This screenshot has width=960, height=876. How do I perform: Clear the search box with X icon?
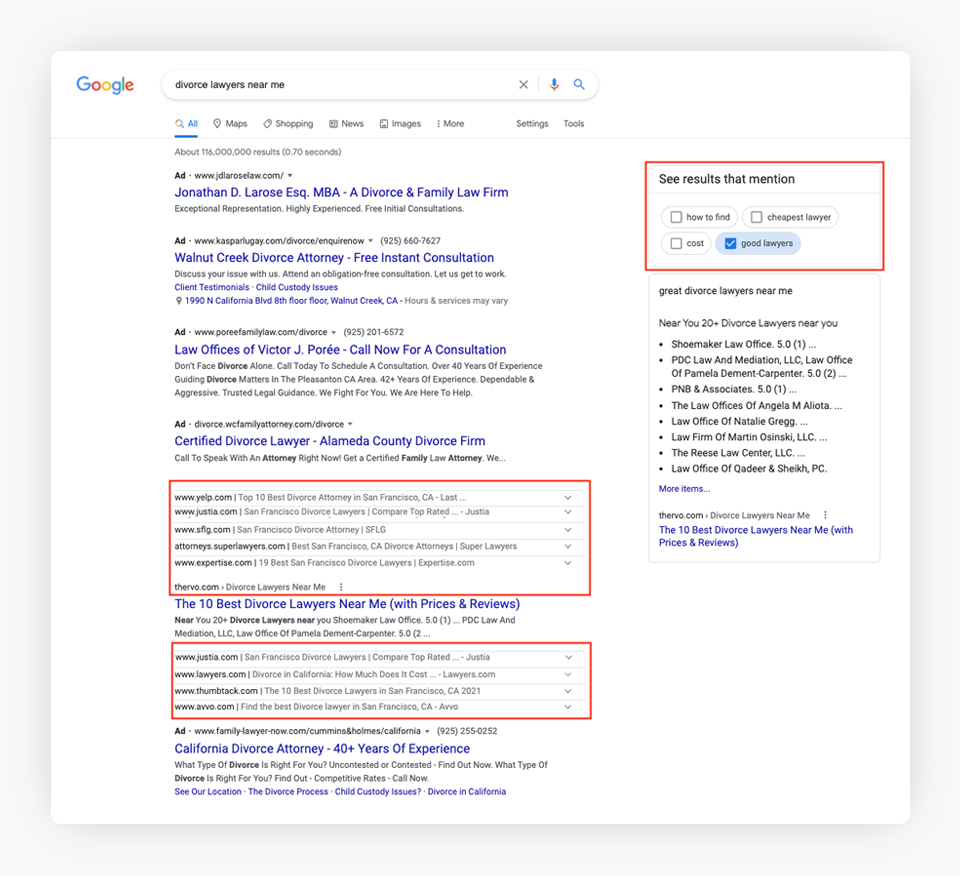point(523,85)
